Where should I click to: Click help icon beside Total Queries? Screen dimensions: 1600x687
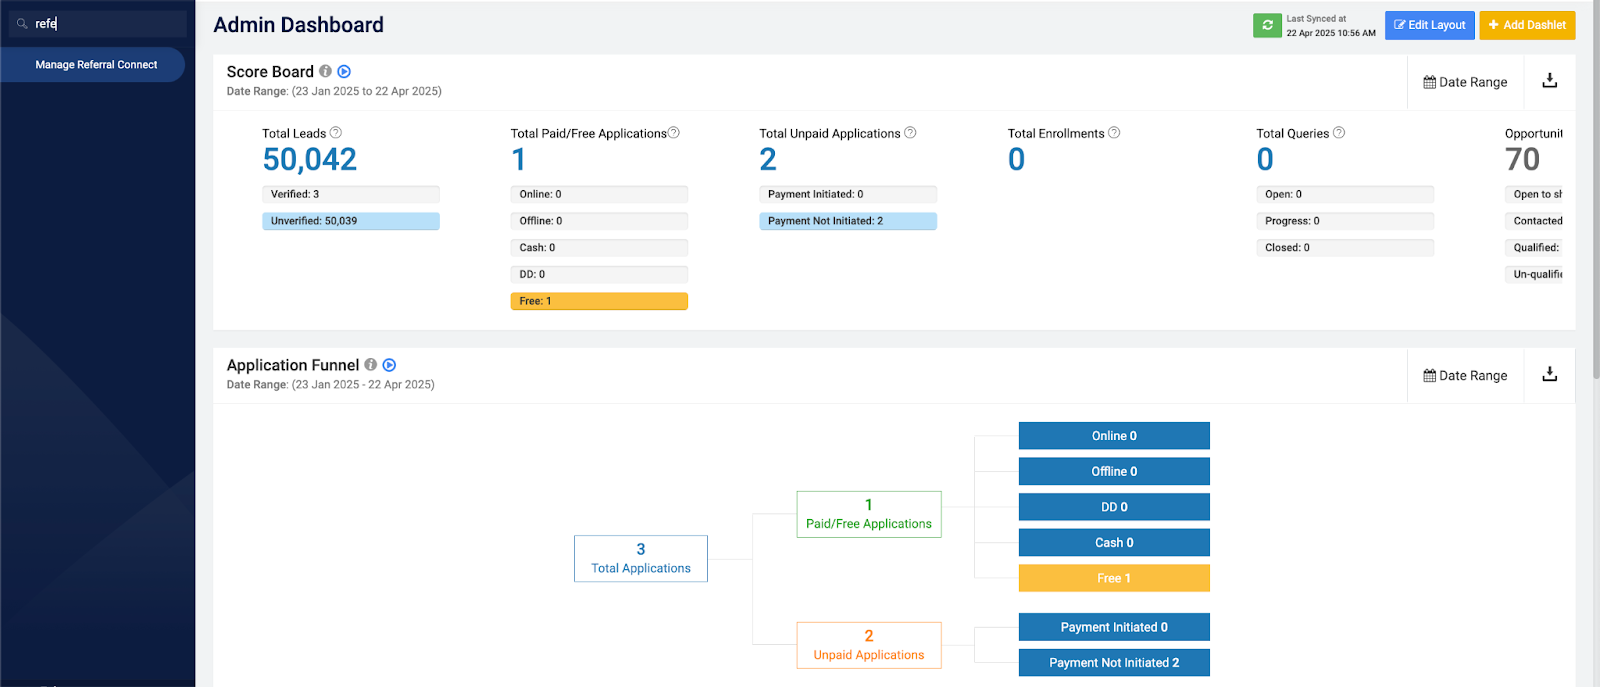tap(1339, 133)
